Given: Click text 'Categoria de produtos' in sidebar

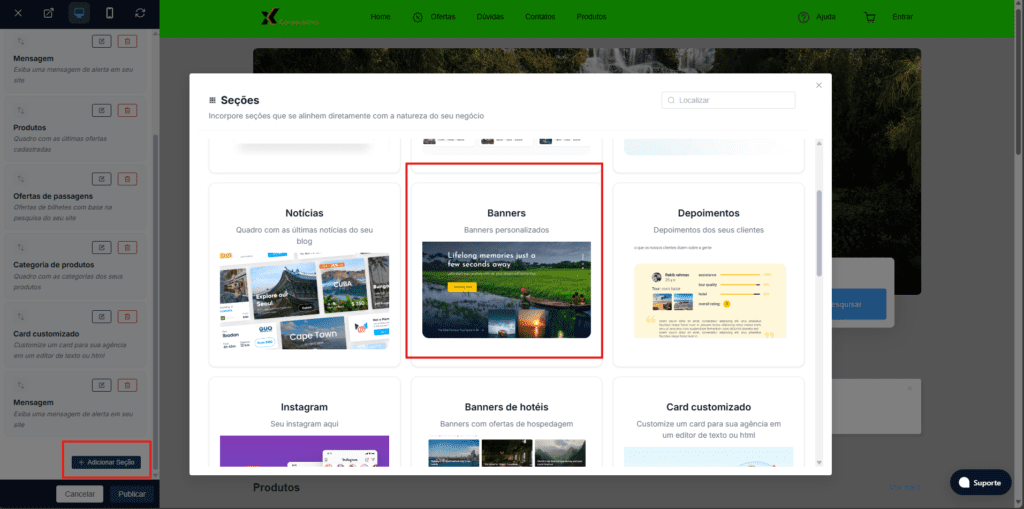Looking at the screenshot, I should coord(54,265).
